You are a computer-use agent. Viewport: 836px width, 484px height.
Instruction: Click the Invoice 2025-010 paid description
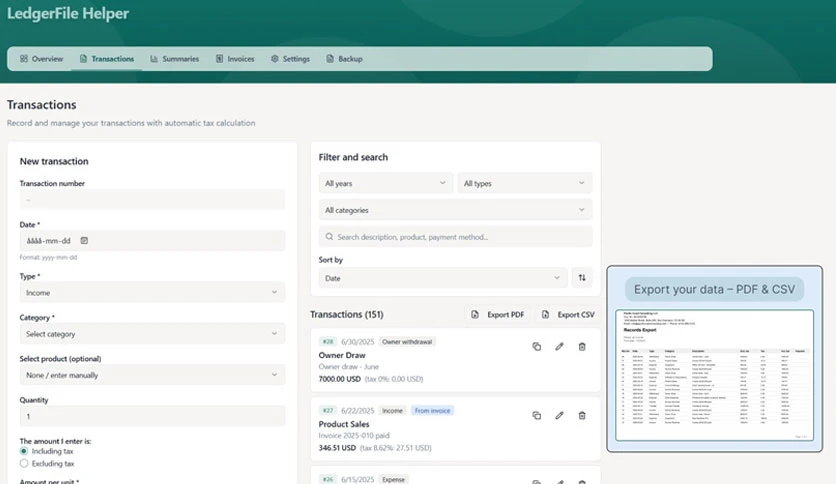(x=354, y=435)
